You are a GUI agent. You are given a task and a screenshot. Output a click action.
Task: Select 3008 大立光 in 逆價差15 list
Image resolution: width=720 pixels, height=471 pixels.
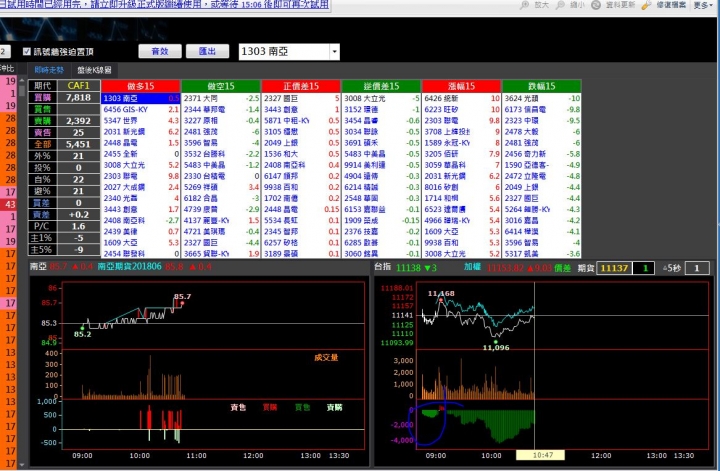point(381,98)
